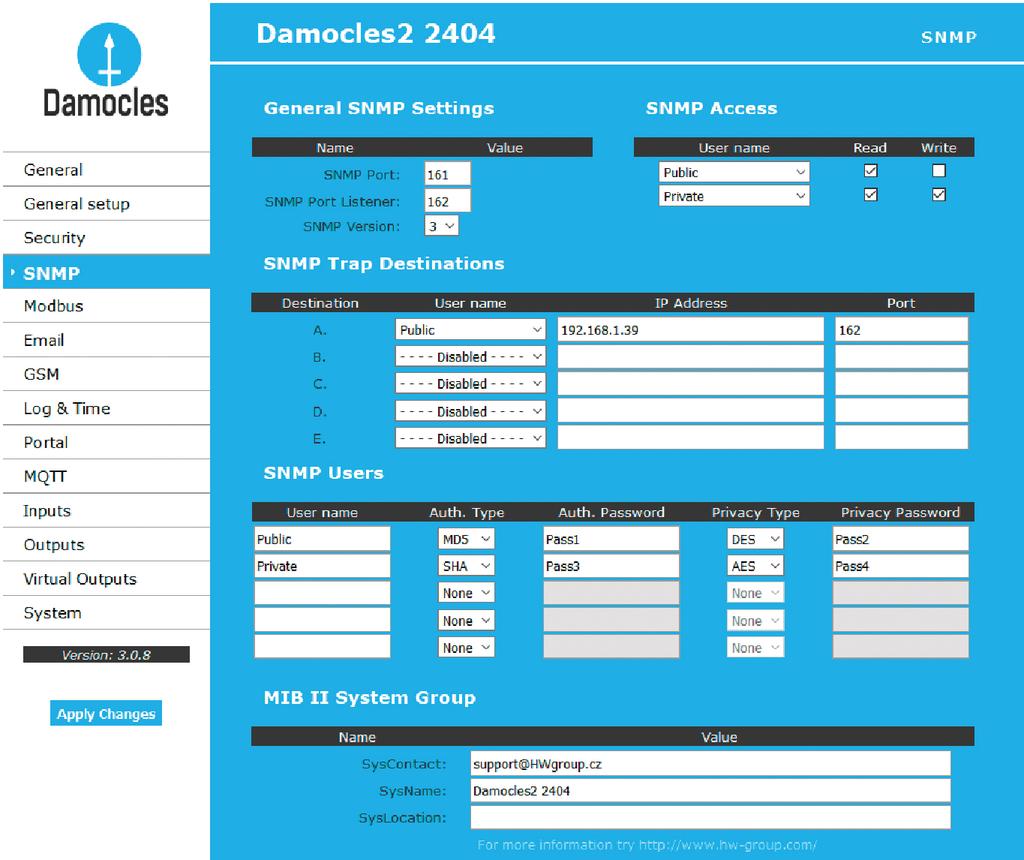The width and height of the screenshot is (1024, 860).
Task: Open AES privacy type dropdown
Action: click(755, 566)
